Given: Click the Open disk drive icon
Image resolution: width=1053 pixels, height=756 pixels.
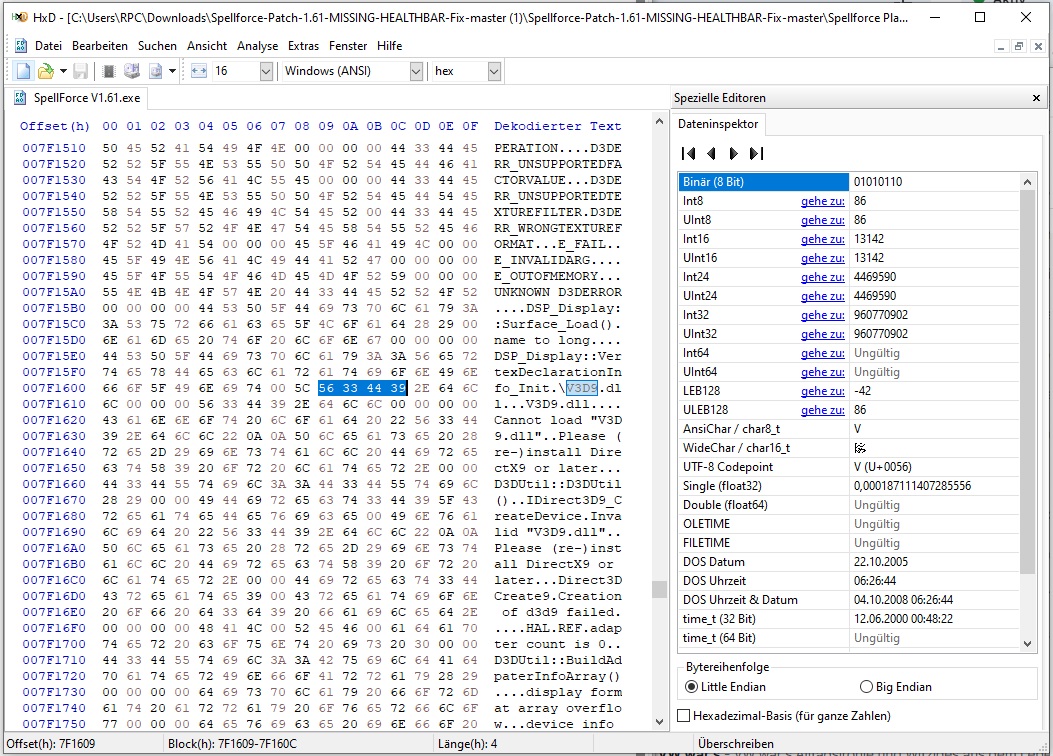Looking at the screenshot, I should point(131,71).
